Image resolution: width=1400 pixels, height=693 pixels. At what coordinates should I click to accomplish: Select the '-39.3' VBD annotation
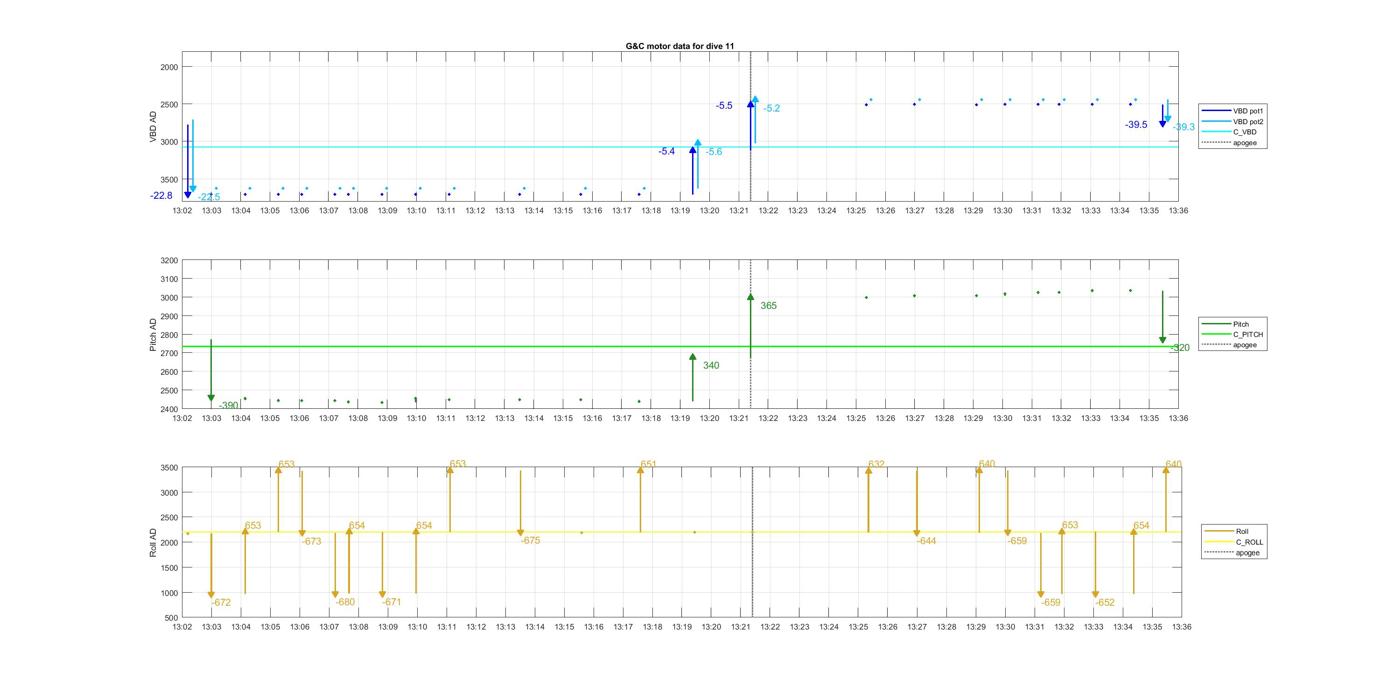[x=1183, y=127]
